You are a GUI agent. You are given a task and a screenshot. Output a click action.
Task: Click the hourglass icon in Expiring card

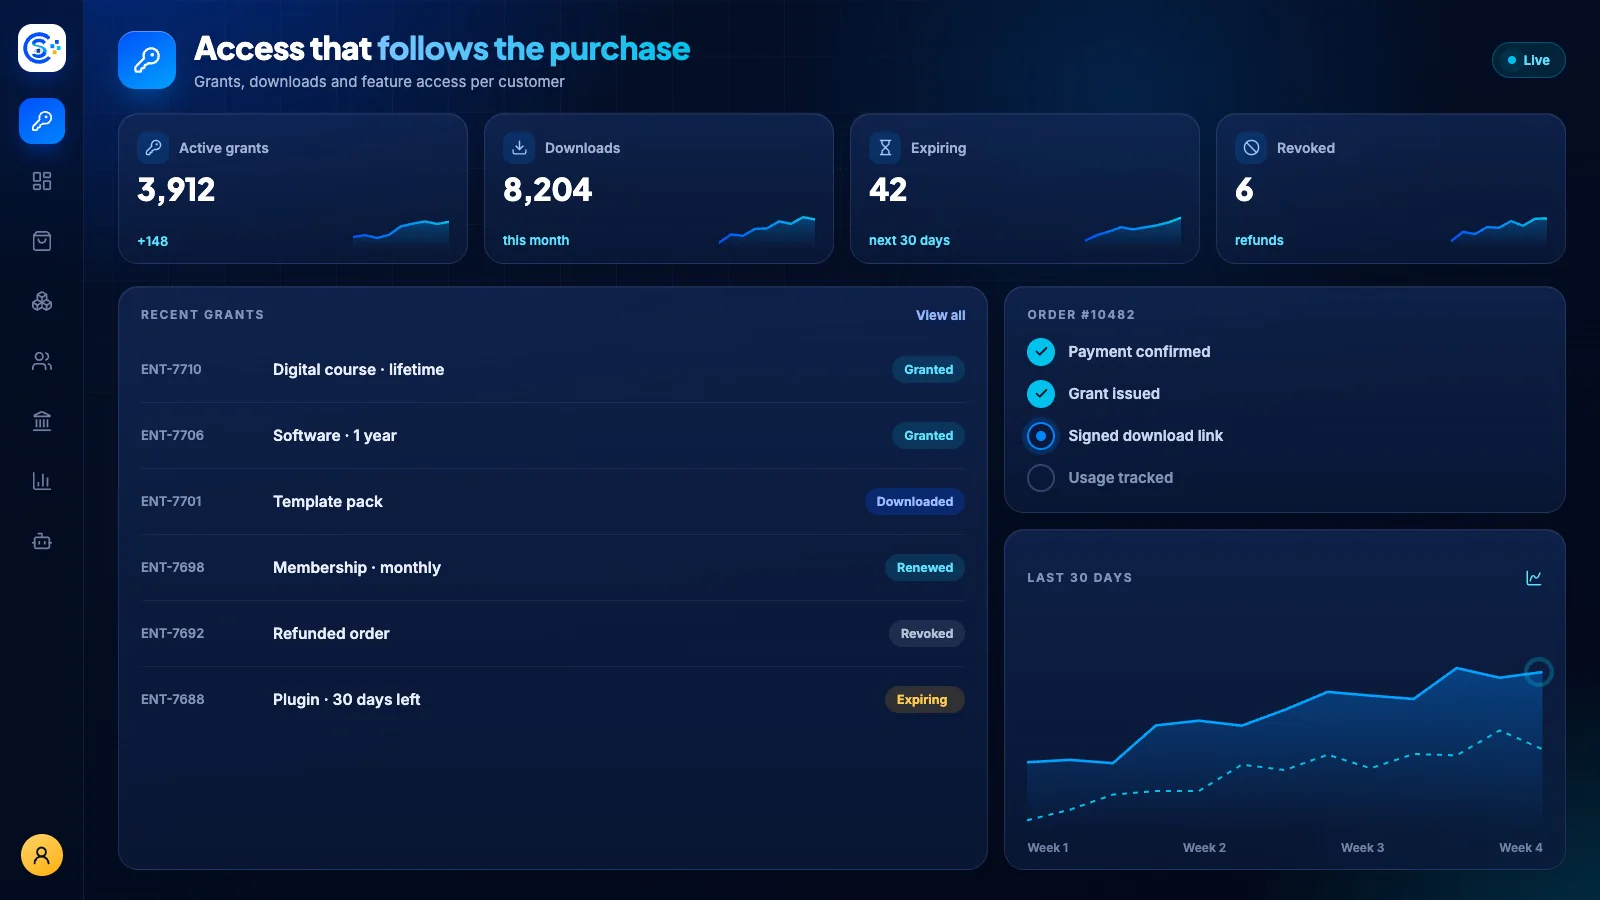pyautogui.click(x=885, y=148)
